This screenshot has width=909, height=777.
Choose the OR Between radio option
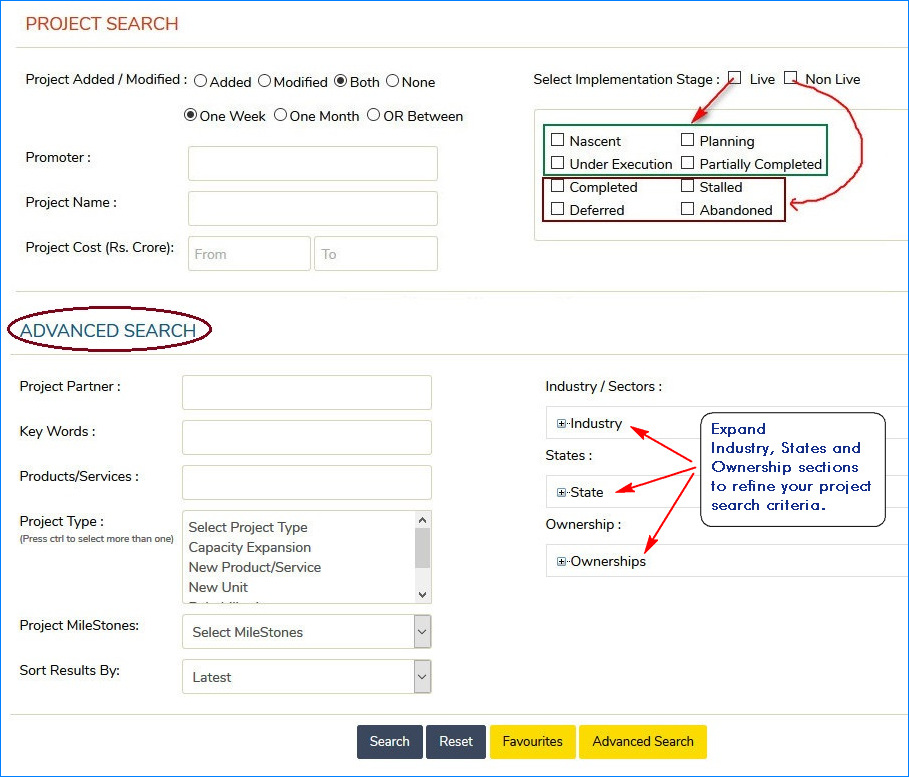point(374,116)
